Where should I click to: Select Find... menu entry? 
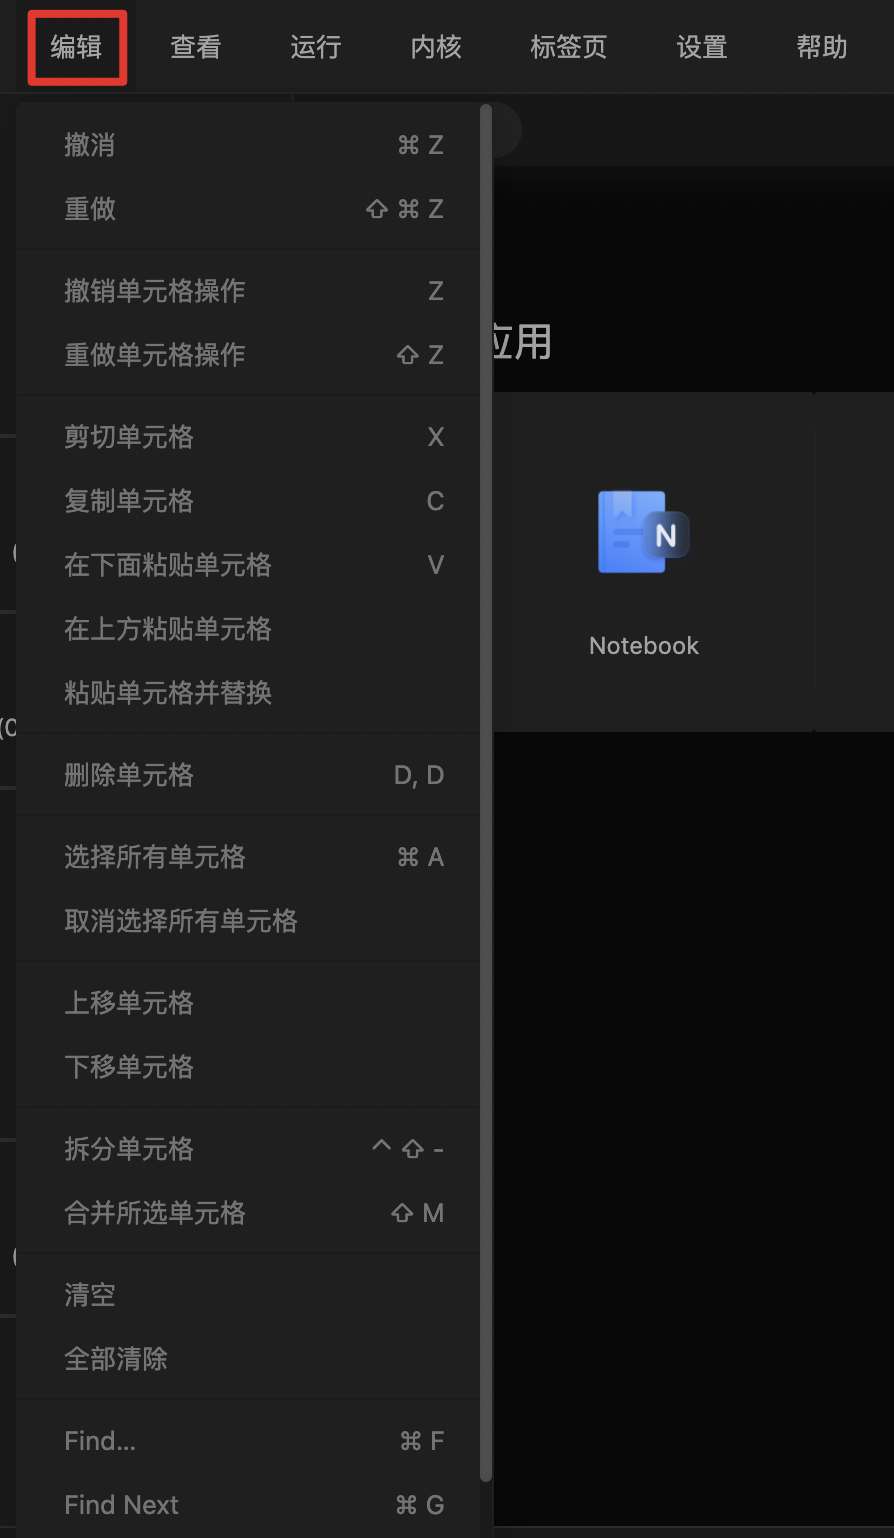pos(248,1441)
